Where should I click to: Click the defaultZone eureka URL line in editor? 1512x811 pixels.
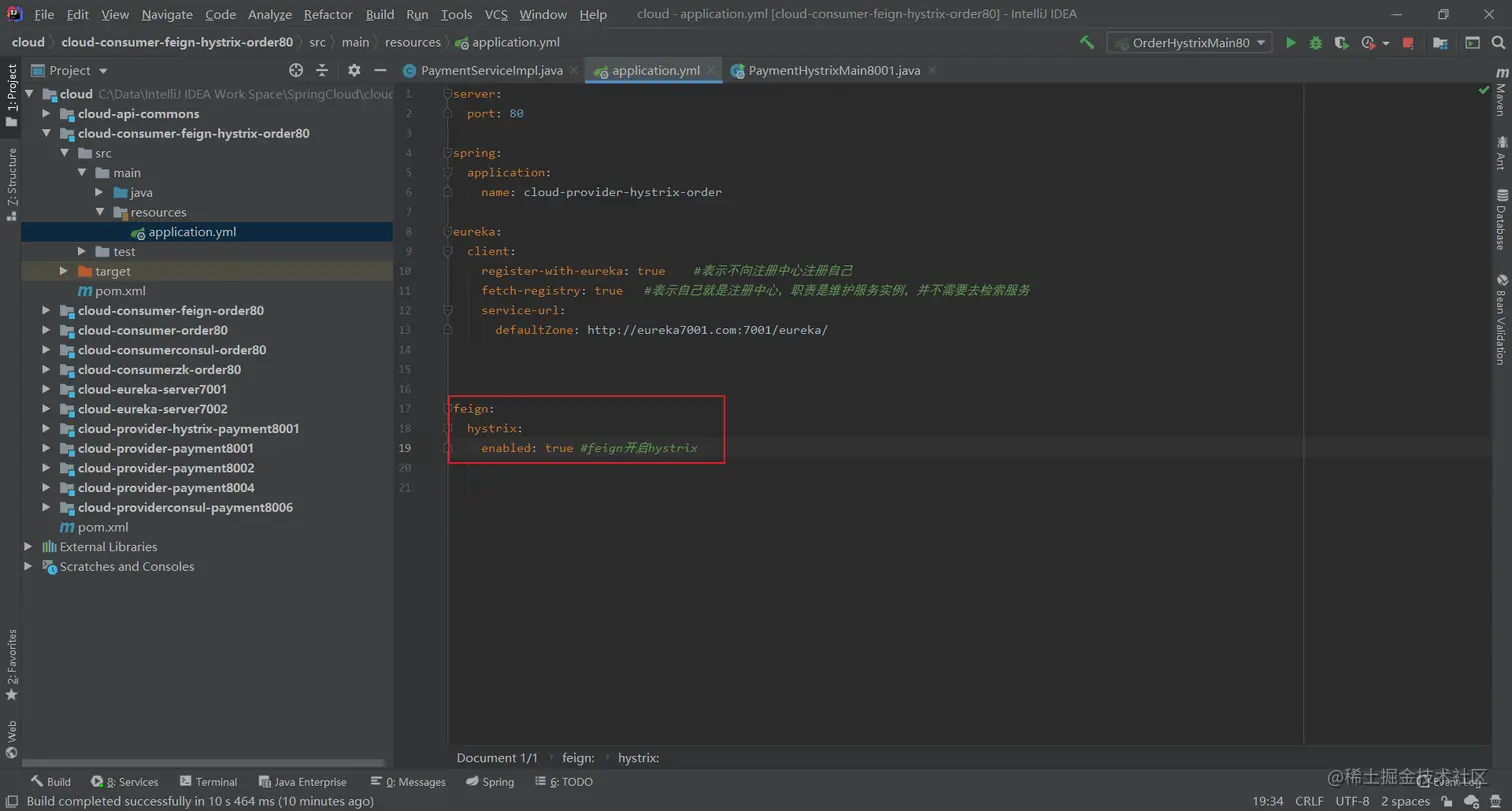(661, 330)
